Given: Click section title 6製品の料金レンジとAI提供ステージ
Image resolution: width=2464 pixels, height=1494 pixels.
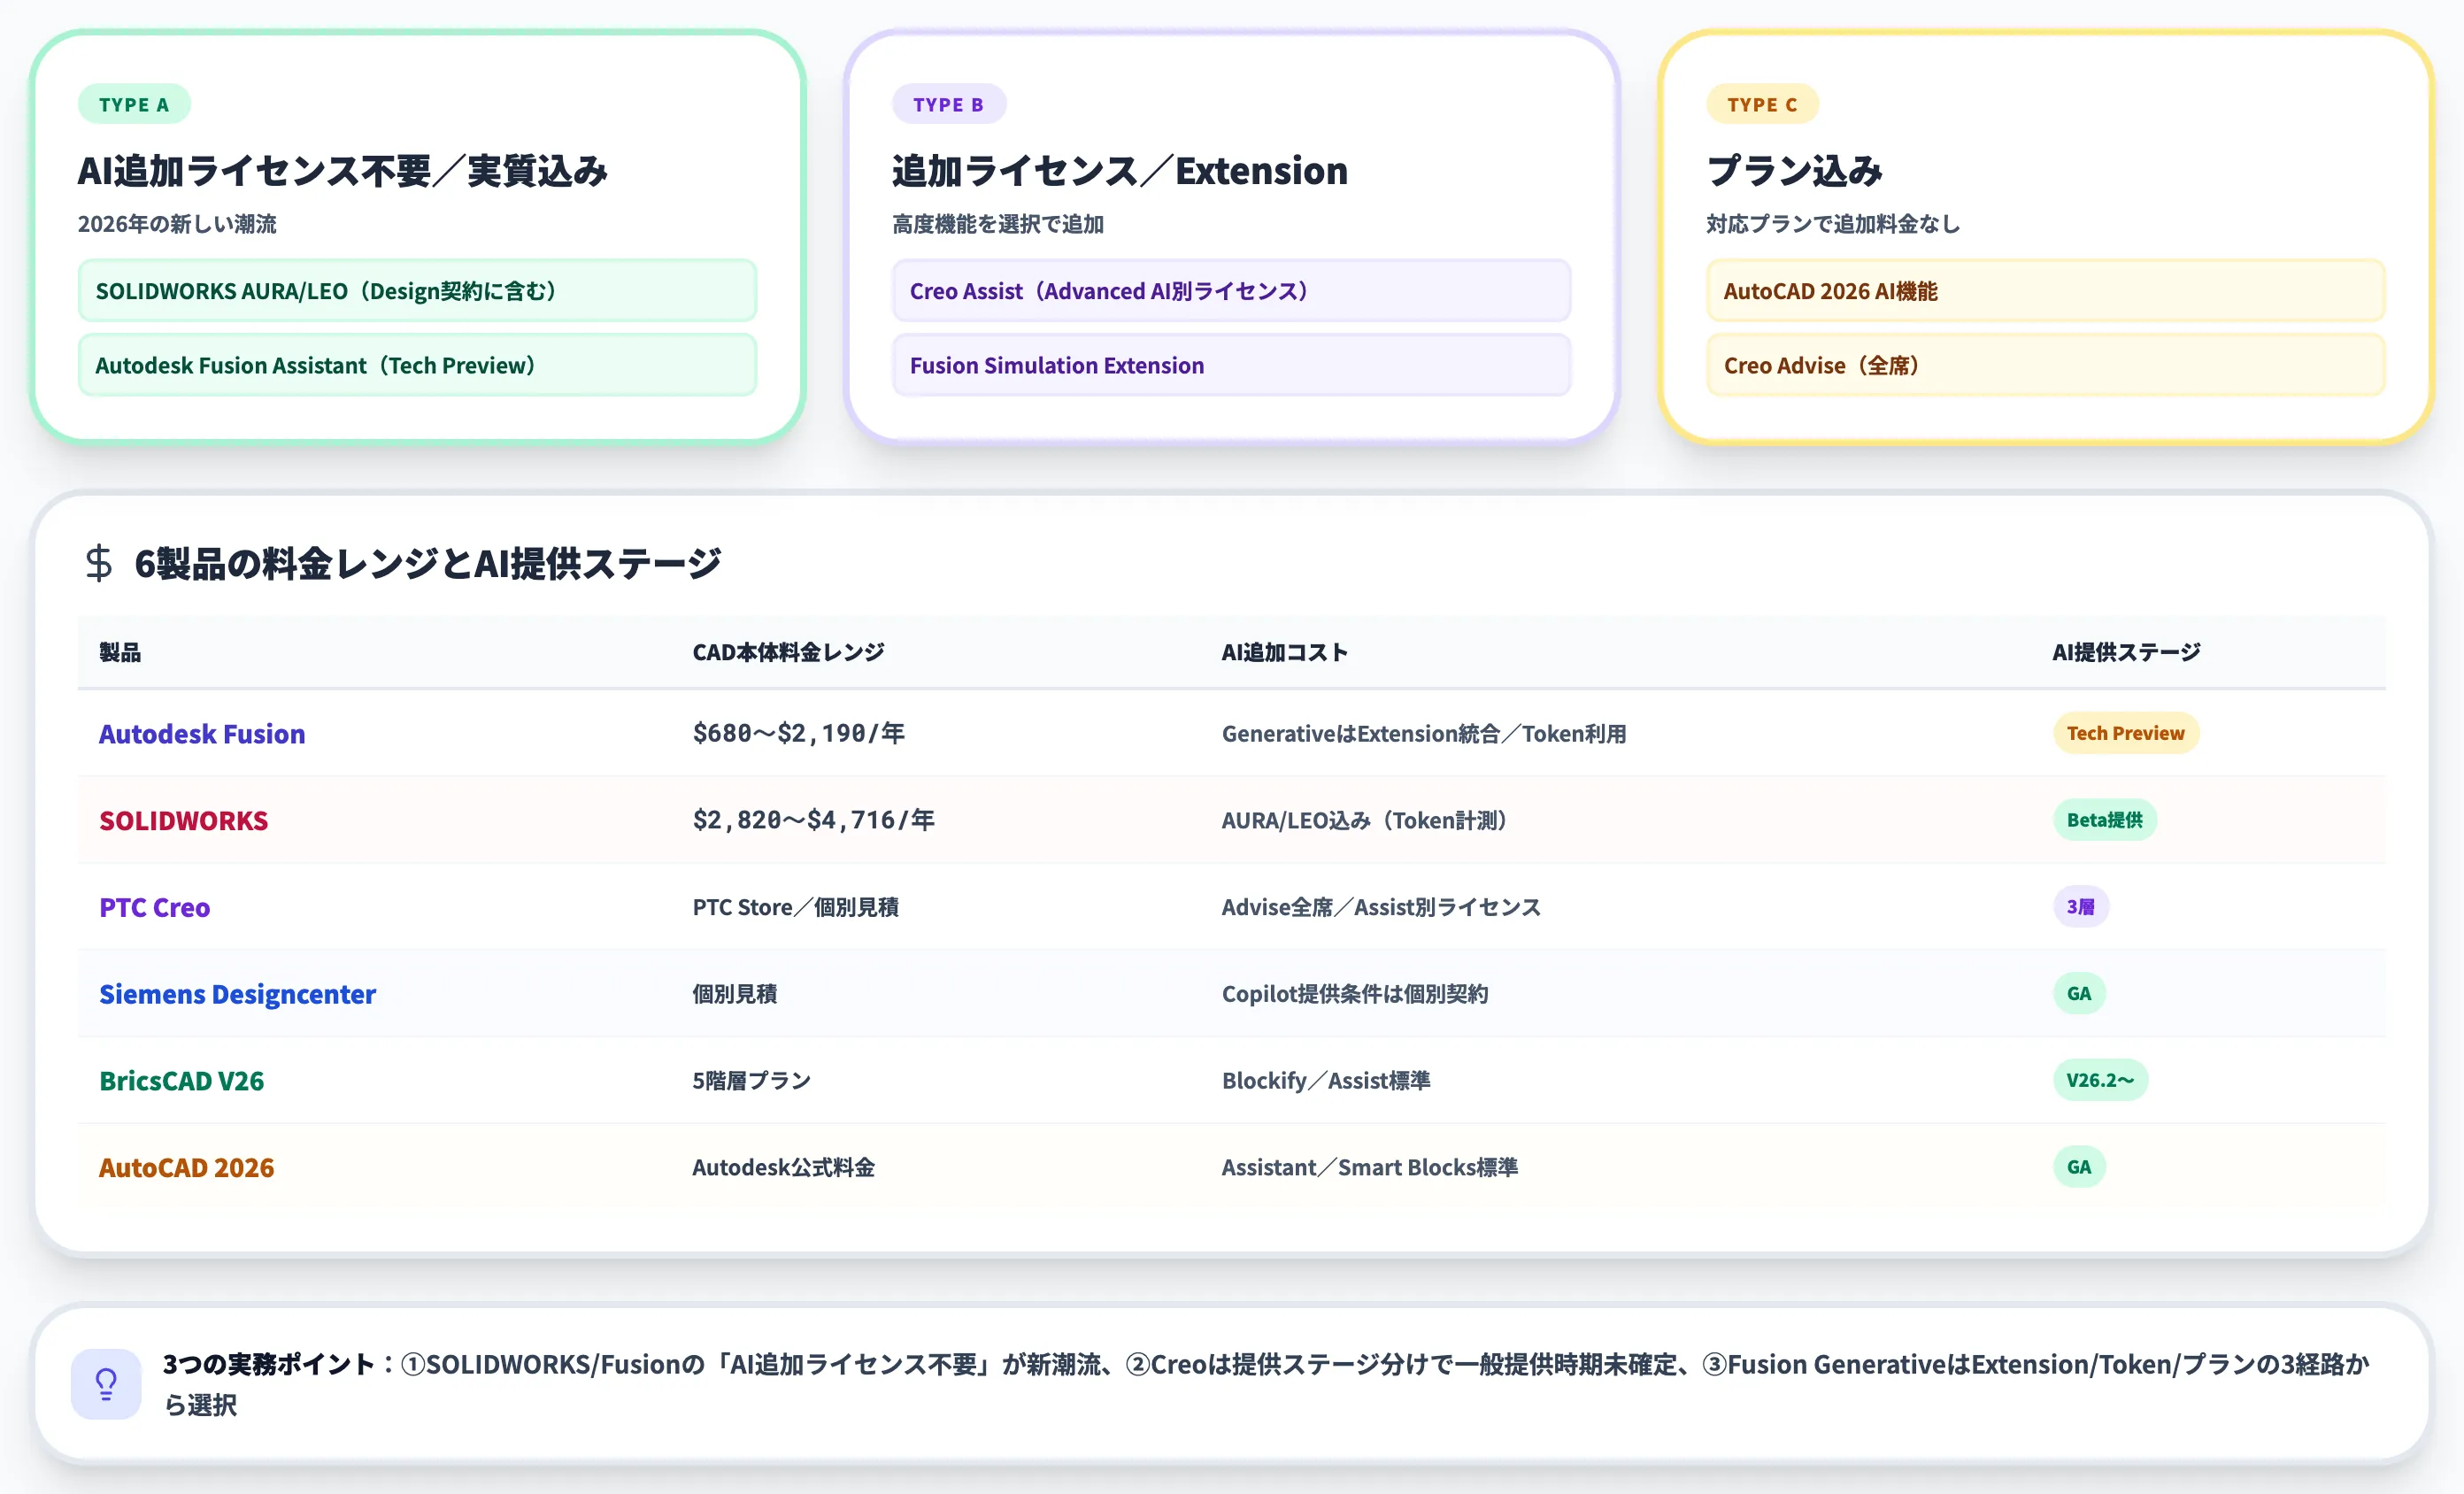Looking at the screenshot, I should tap(428, 564).
